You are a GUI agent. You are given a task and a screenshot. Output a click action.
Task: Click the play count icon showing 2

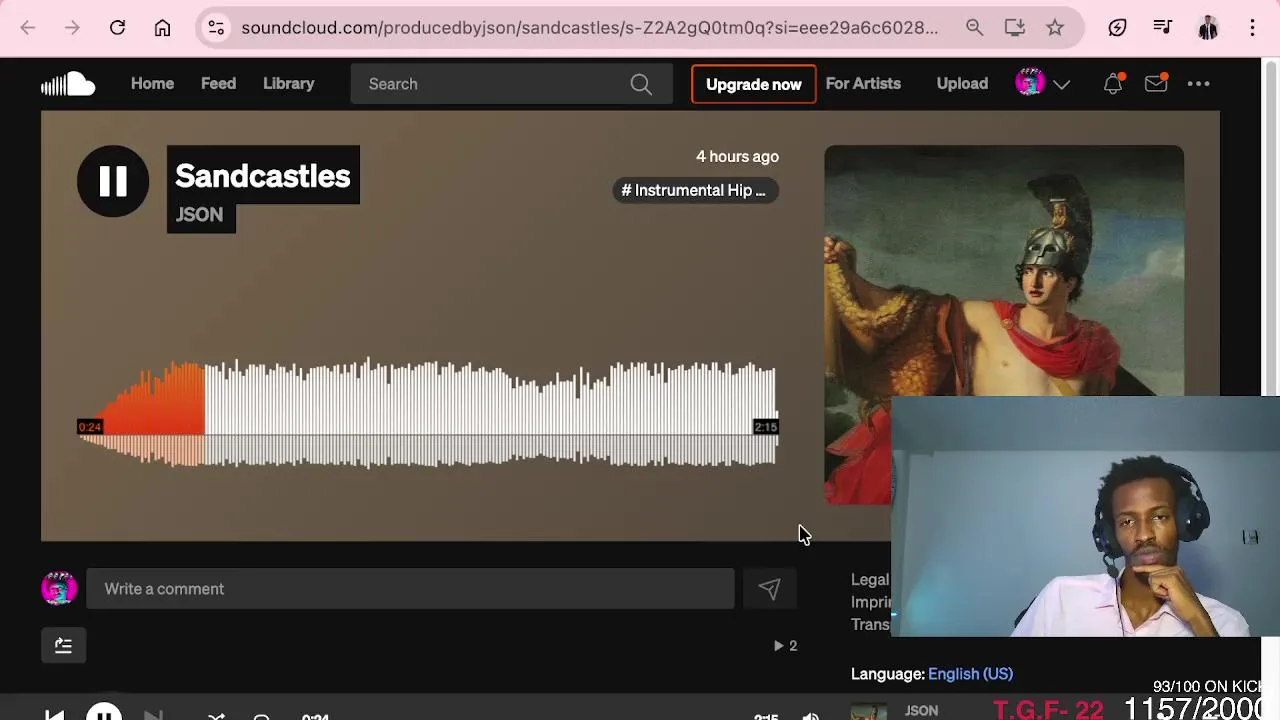(x=785, y=646)
